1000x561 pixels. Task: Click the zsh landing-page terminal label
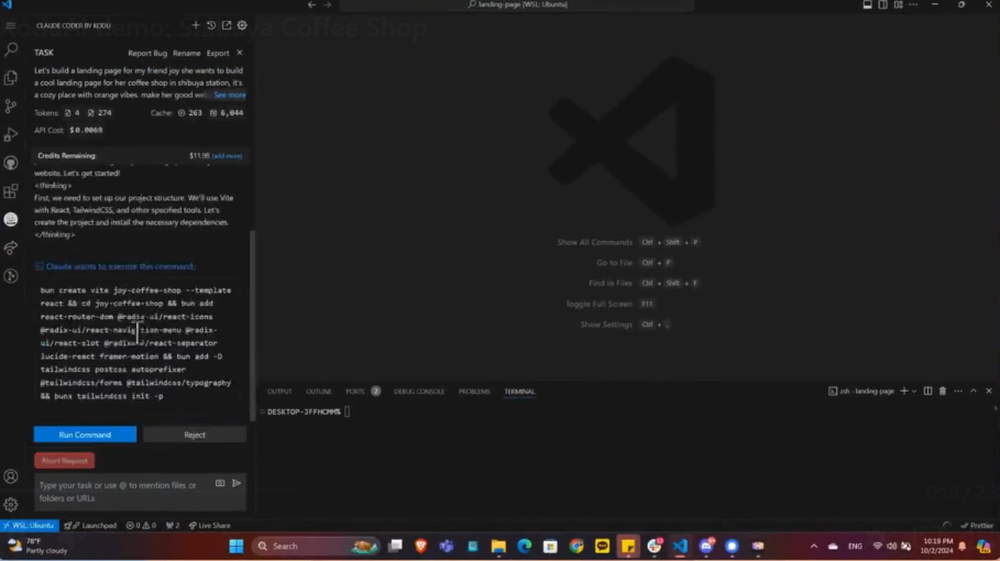point(862,391)
